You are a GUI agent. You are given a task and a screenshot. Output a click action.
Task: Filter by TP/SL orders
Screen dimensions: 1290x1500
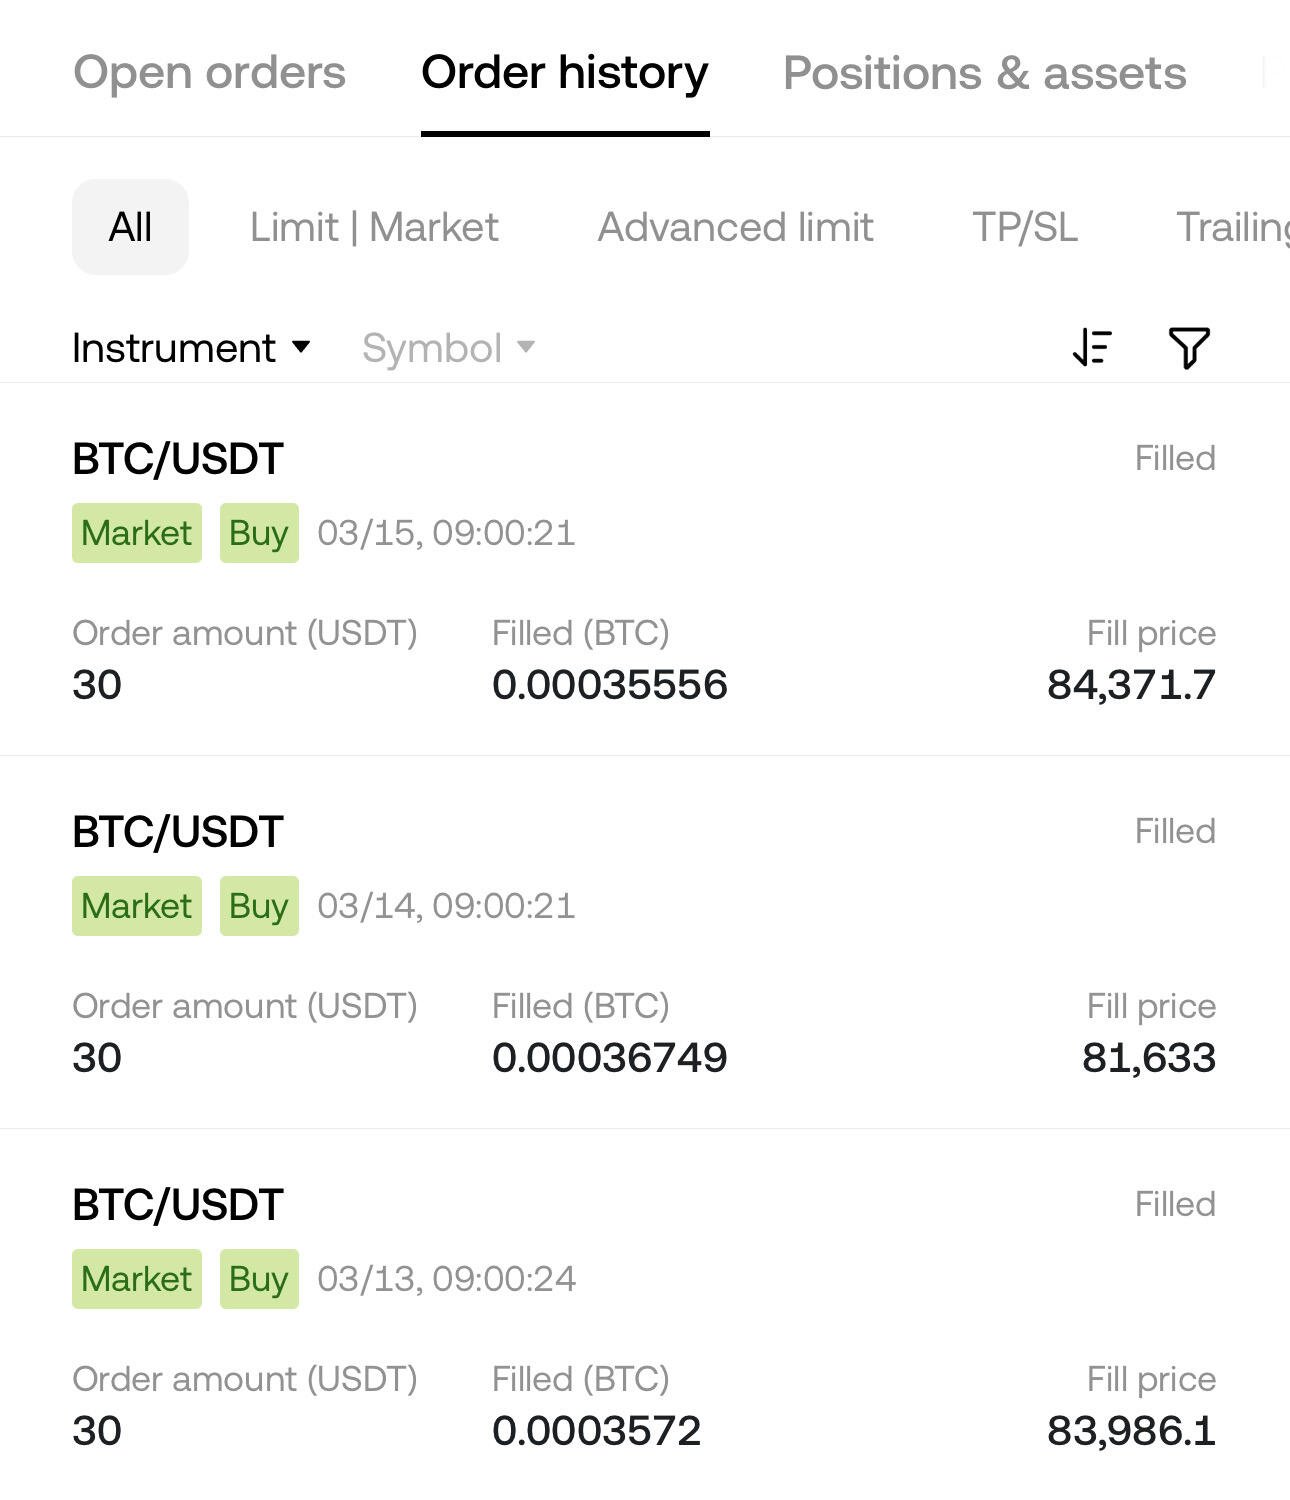pos(1025,227)
